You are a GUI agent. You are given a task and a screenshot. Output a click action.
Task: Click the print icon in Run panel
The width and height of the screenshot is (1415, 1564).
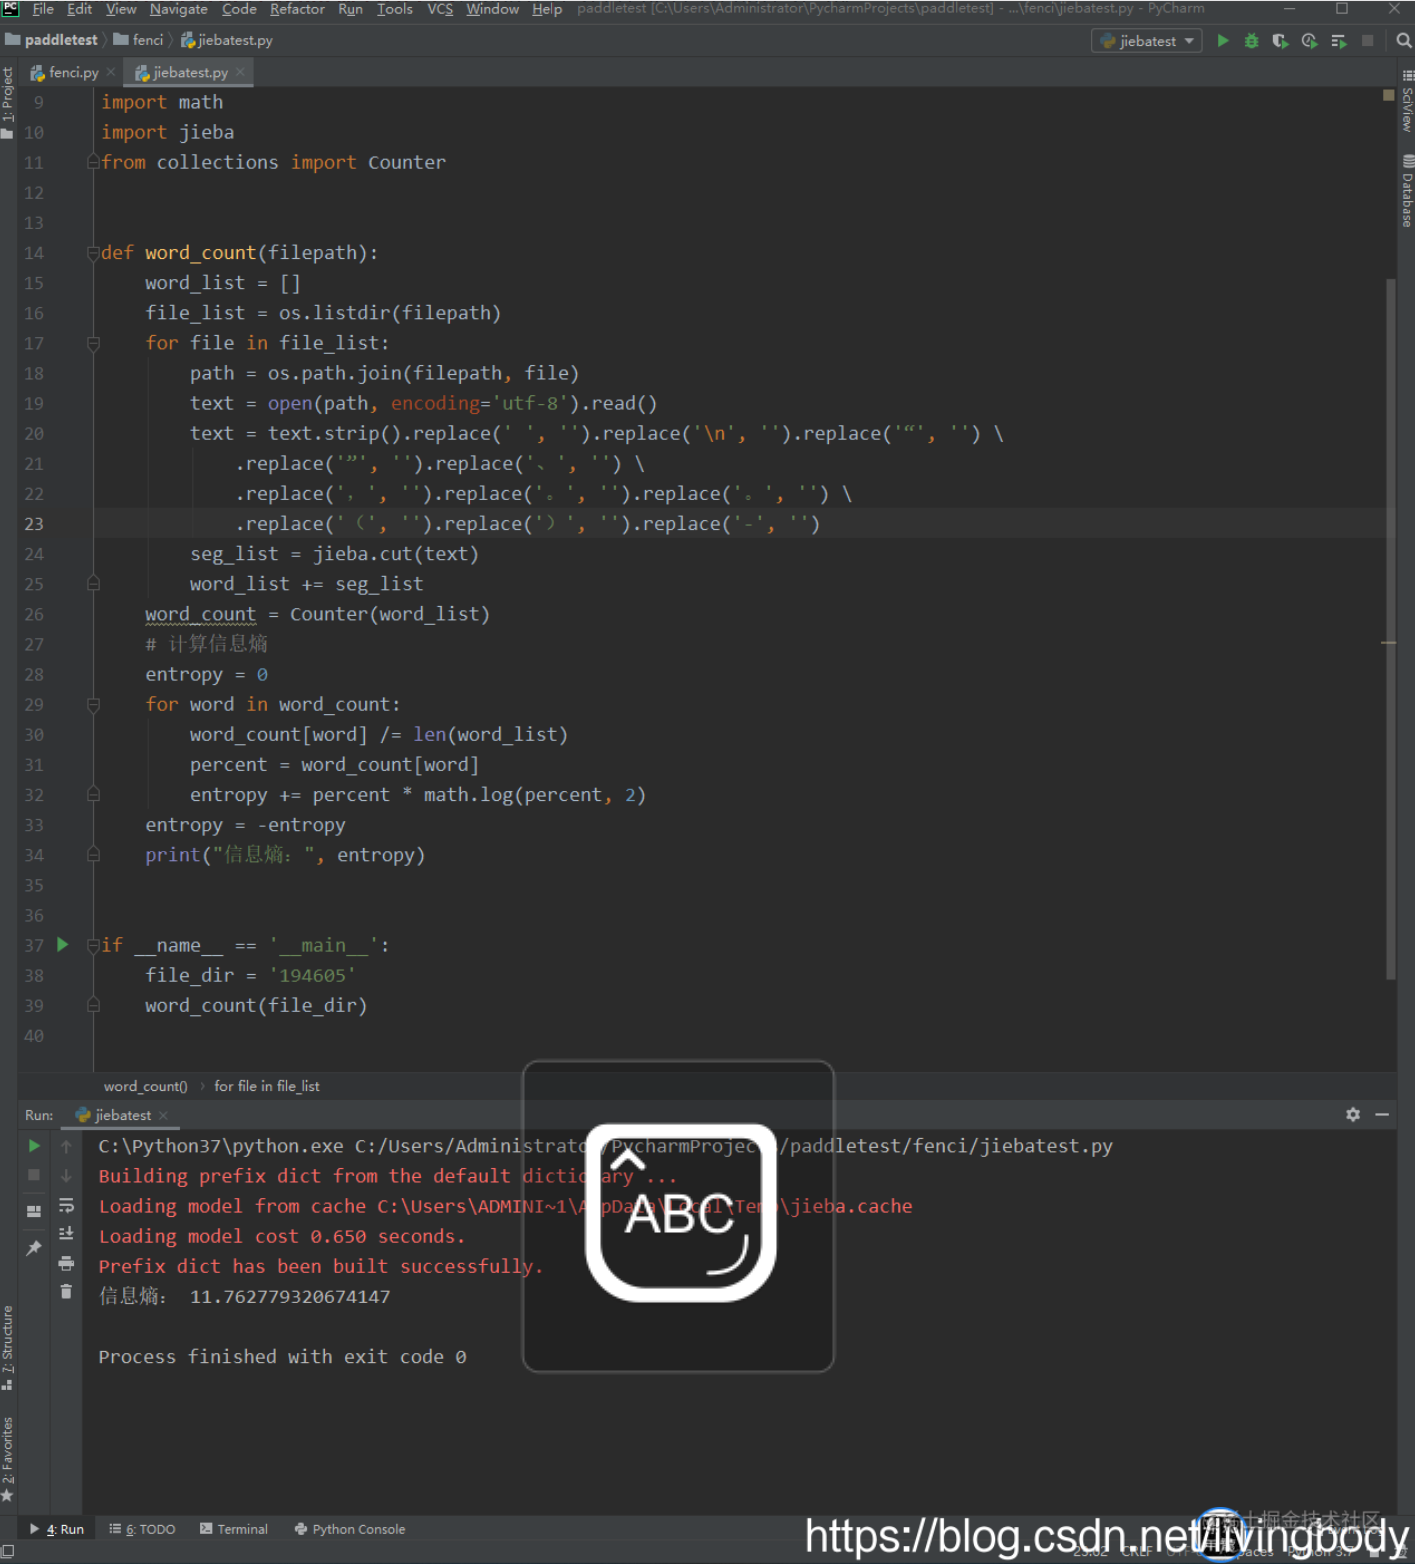[66, 1263]
